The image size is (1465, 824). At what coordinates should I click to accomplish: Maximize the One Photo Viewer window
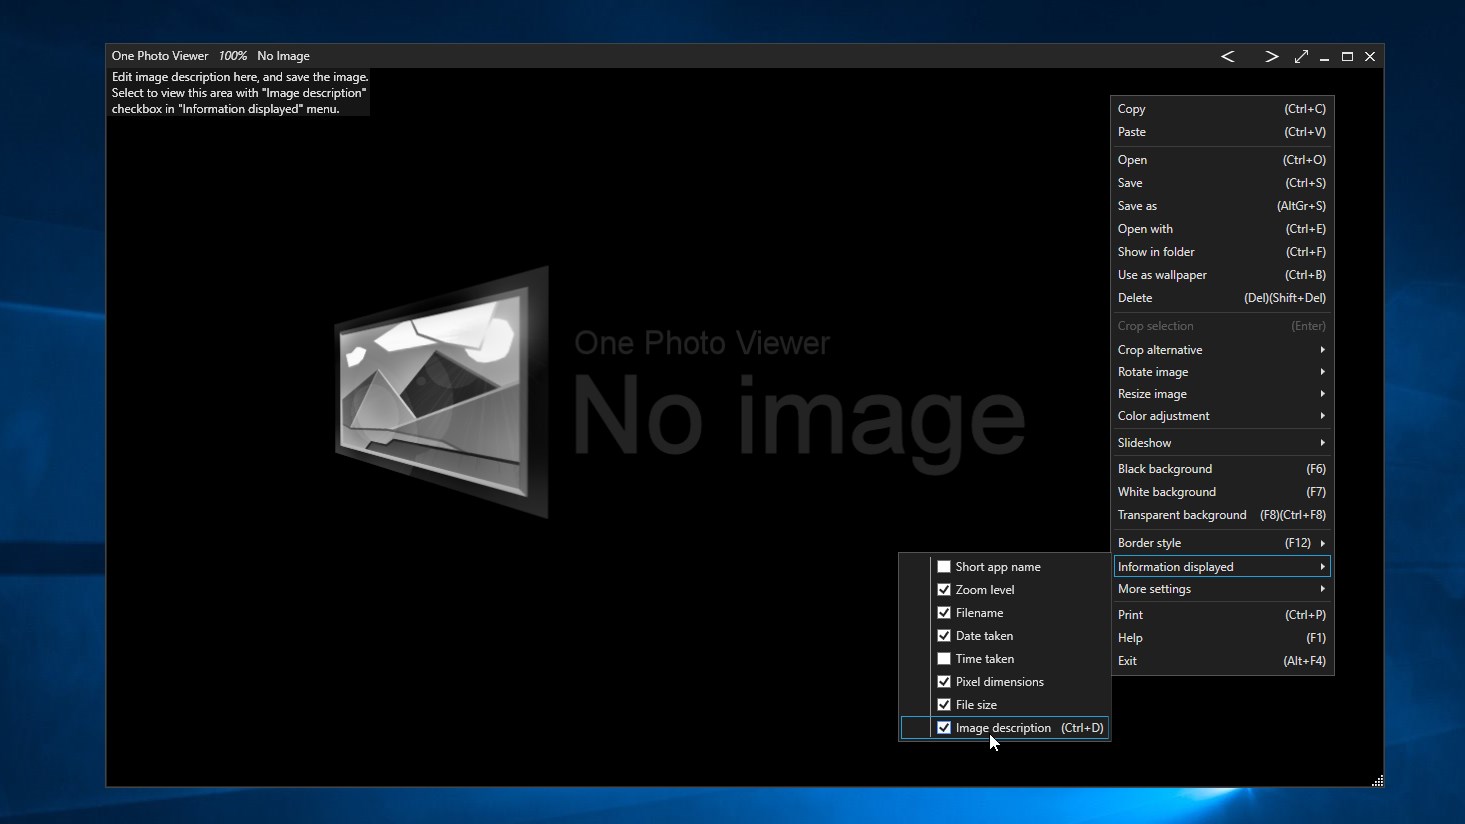pos(1347,57)
